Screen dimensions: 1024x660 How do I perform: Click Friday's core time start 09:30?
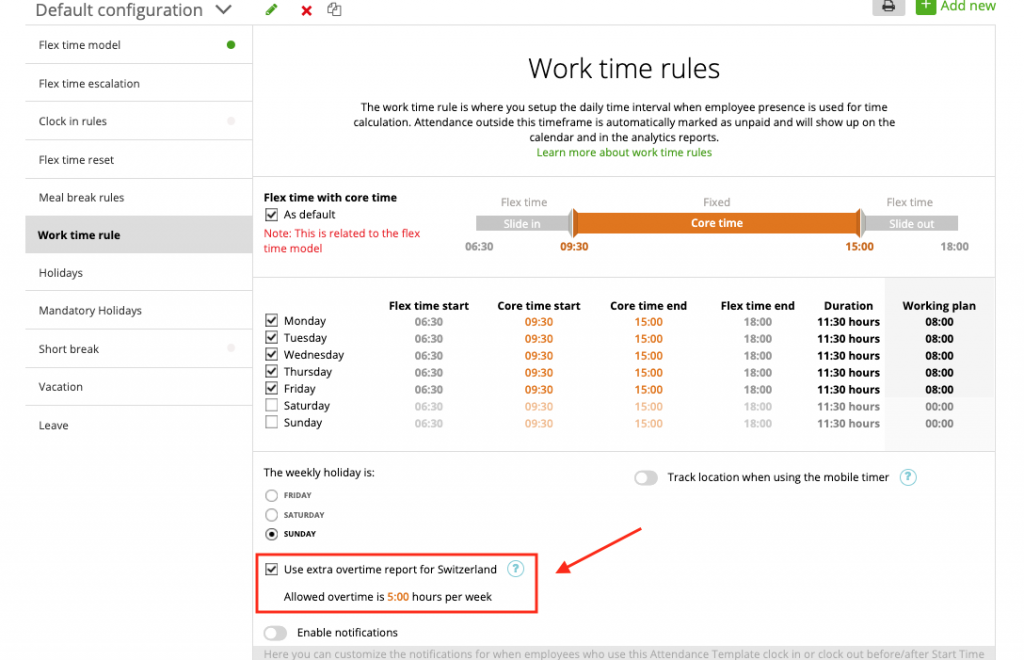(x=539, y=390)
